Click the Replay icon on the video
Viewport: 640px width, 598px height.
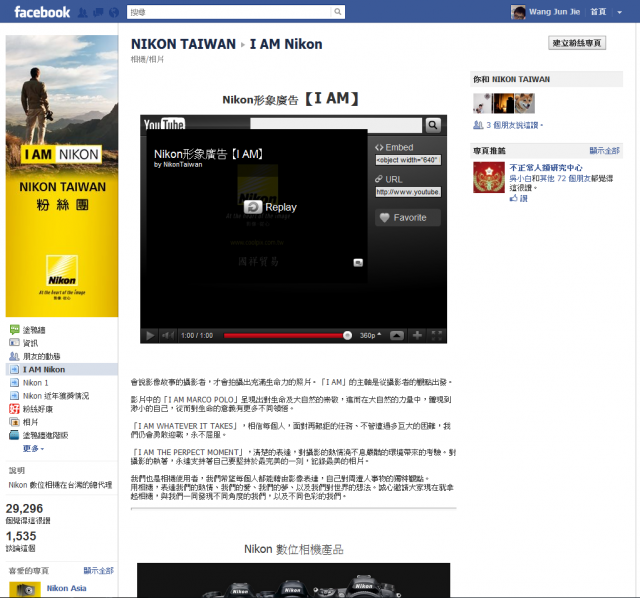click(253, 207)
